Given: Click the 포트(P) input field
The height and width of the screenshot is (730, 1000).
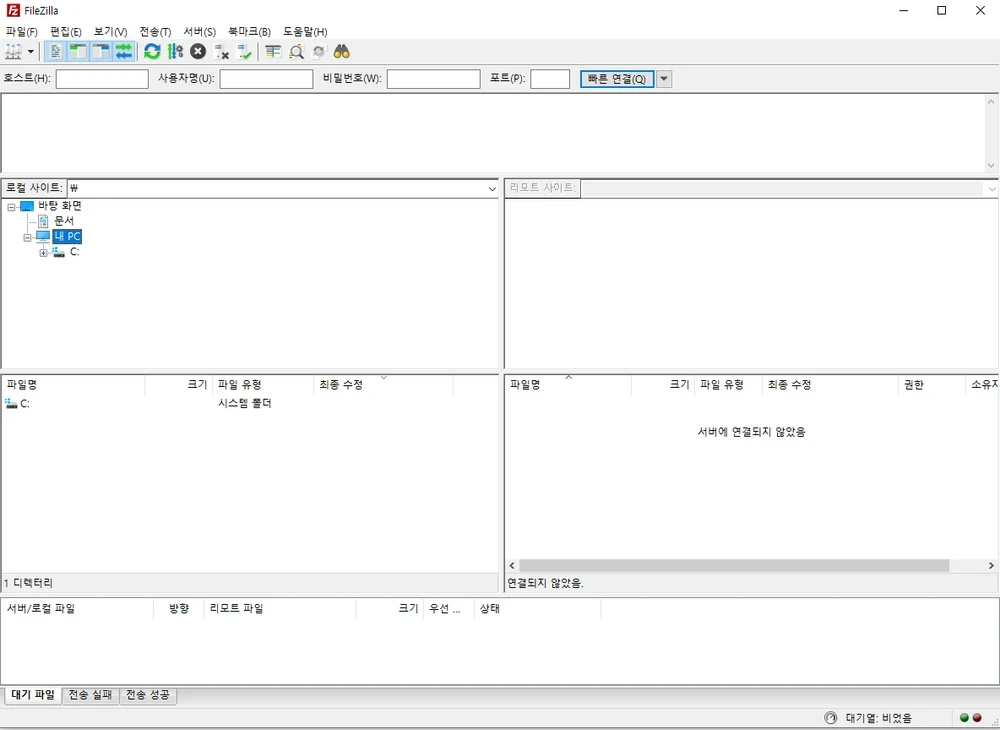Looking at the screenshot, I should pyautogui.click(x=550, y=79).
